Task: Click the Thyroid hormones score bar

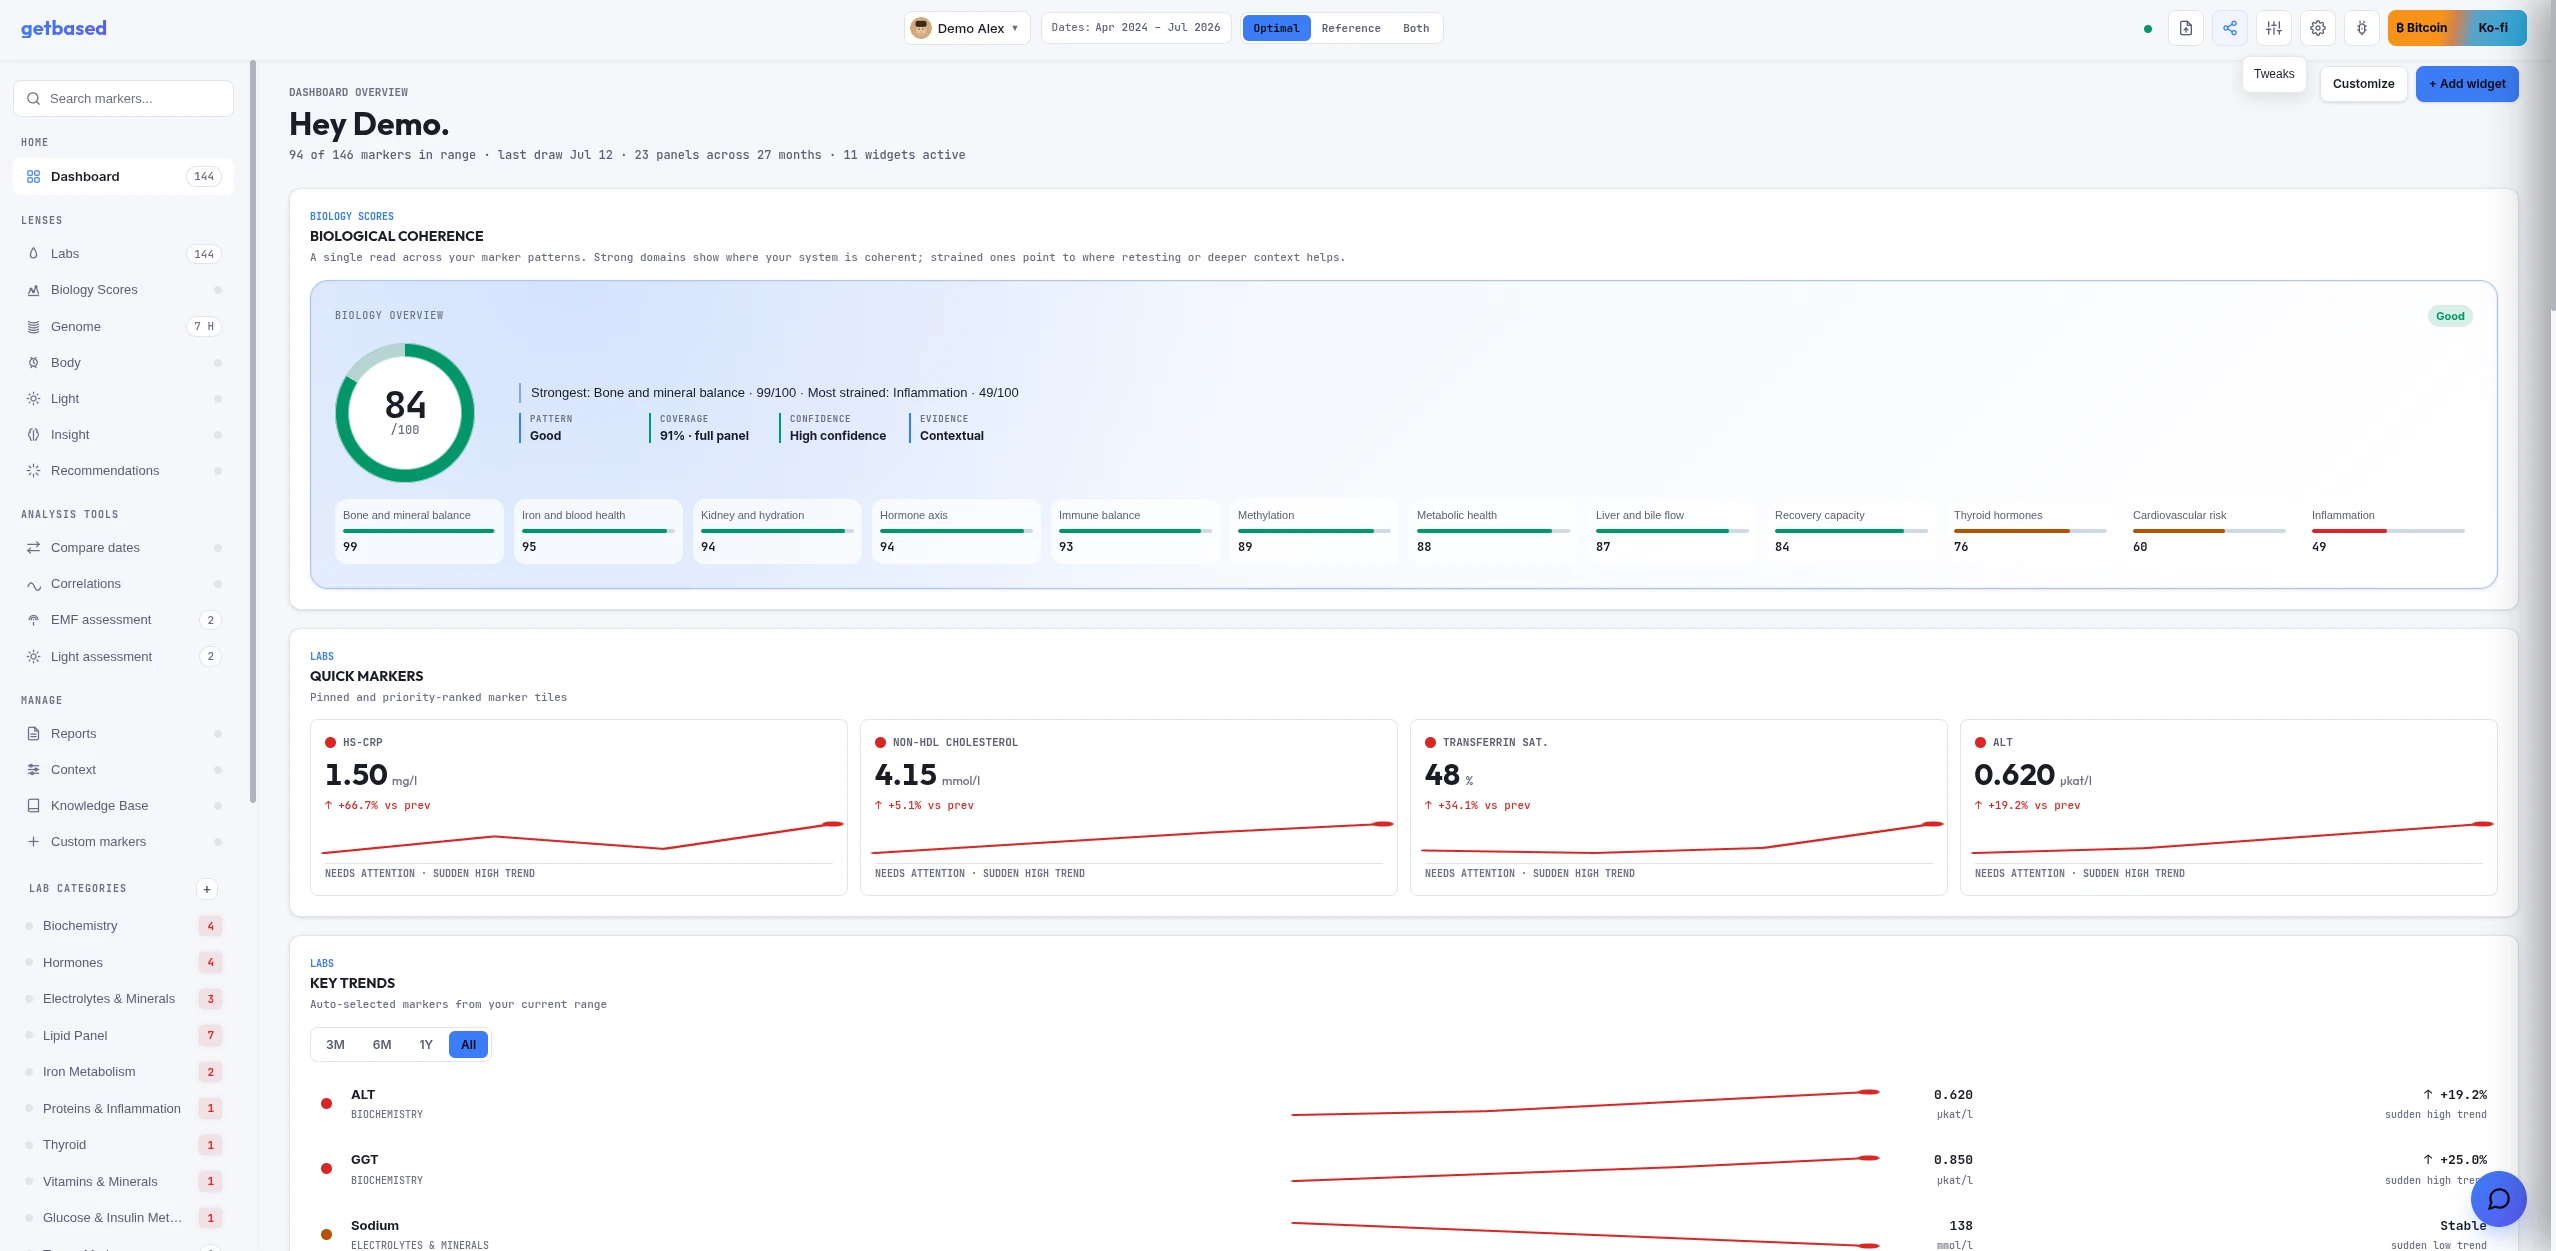Action: [x=2030, y=531]
